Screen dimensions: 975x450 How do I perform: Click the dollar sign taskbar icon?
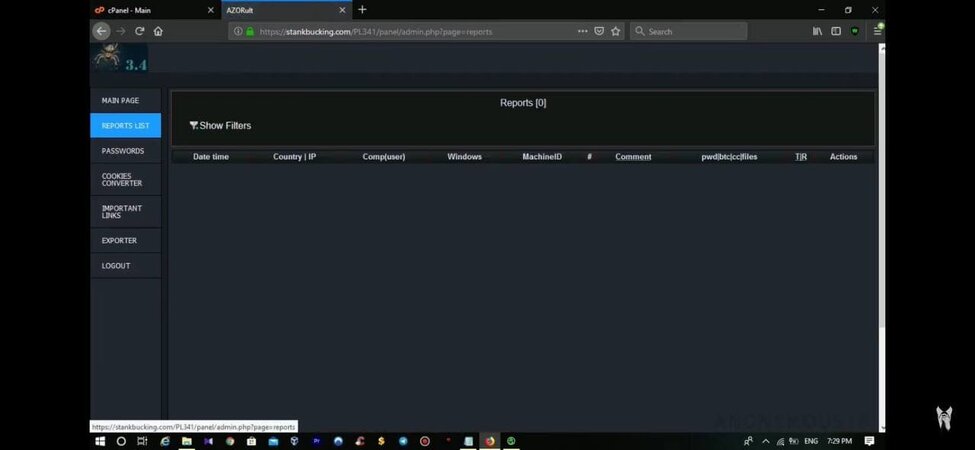coord(381,441)
